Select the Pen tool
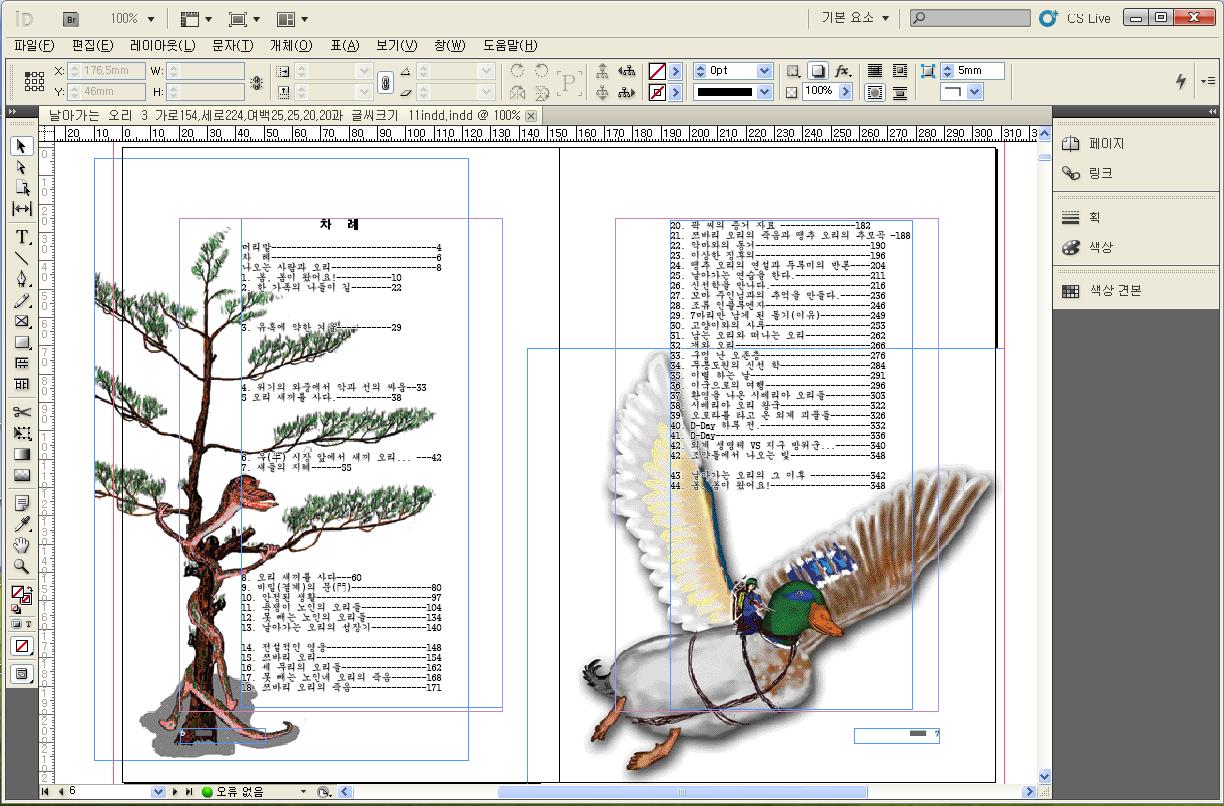Screen dimensions: 1224x806 (x=22, y=278)
